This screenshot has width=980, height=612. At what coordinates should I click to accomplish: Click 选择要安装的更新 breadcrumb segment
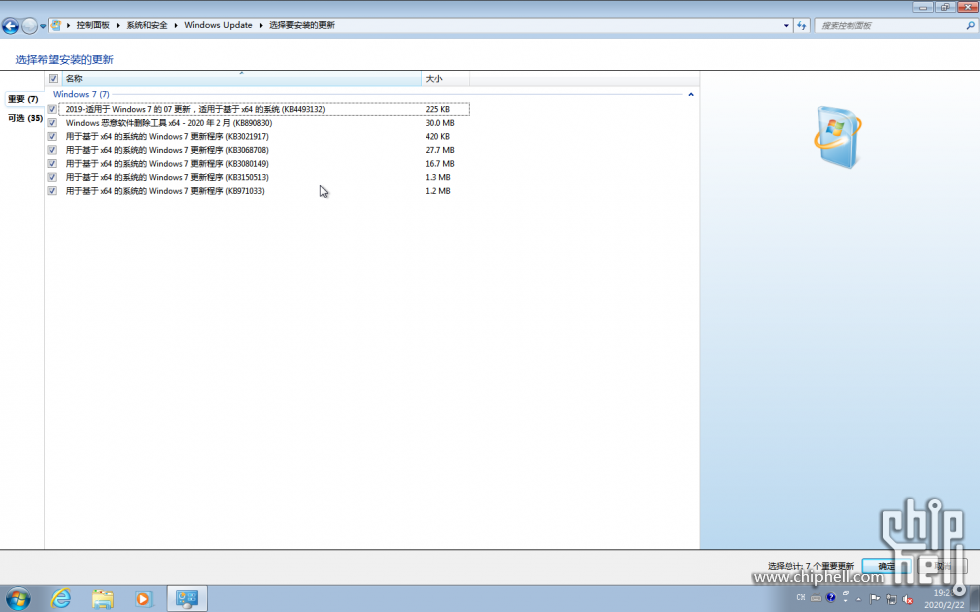[x=302, y=25]
